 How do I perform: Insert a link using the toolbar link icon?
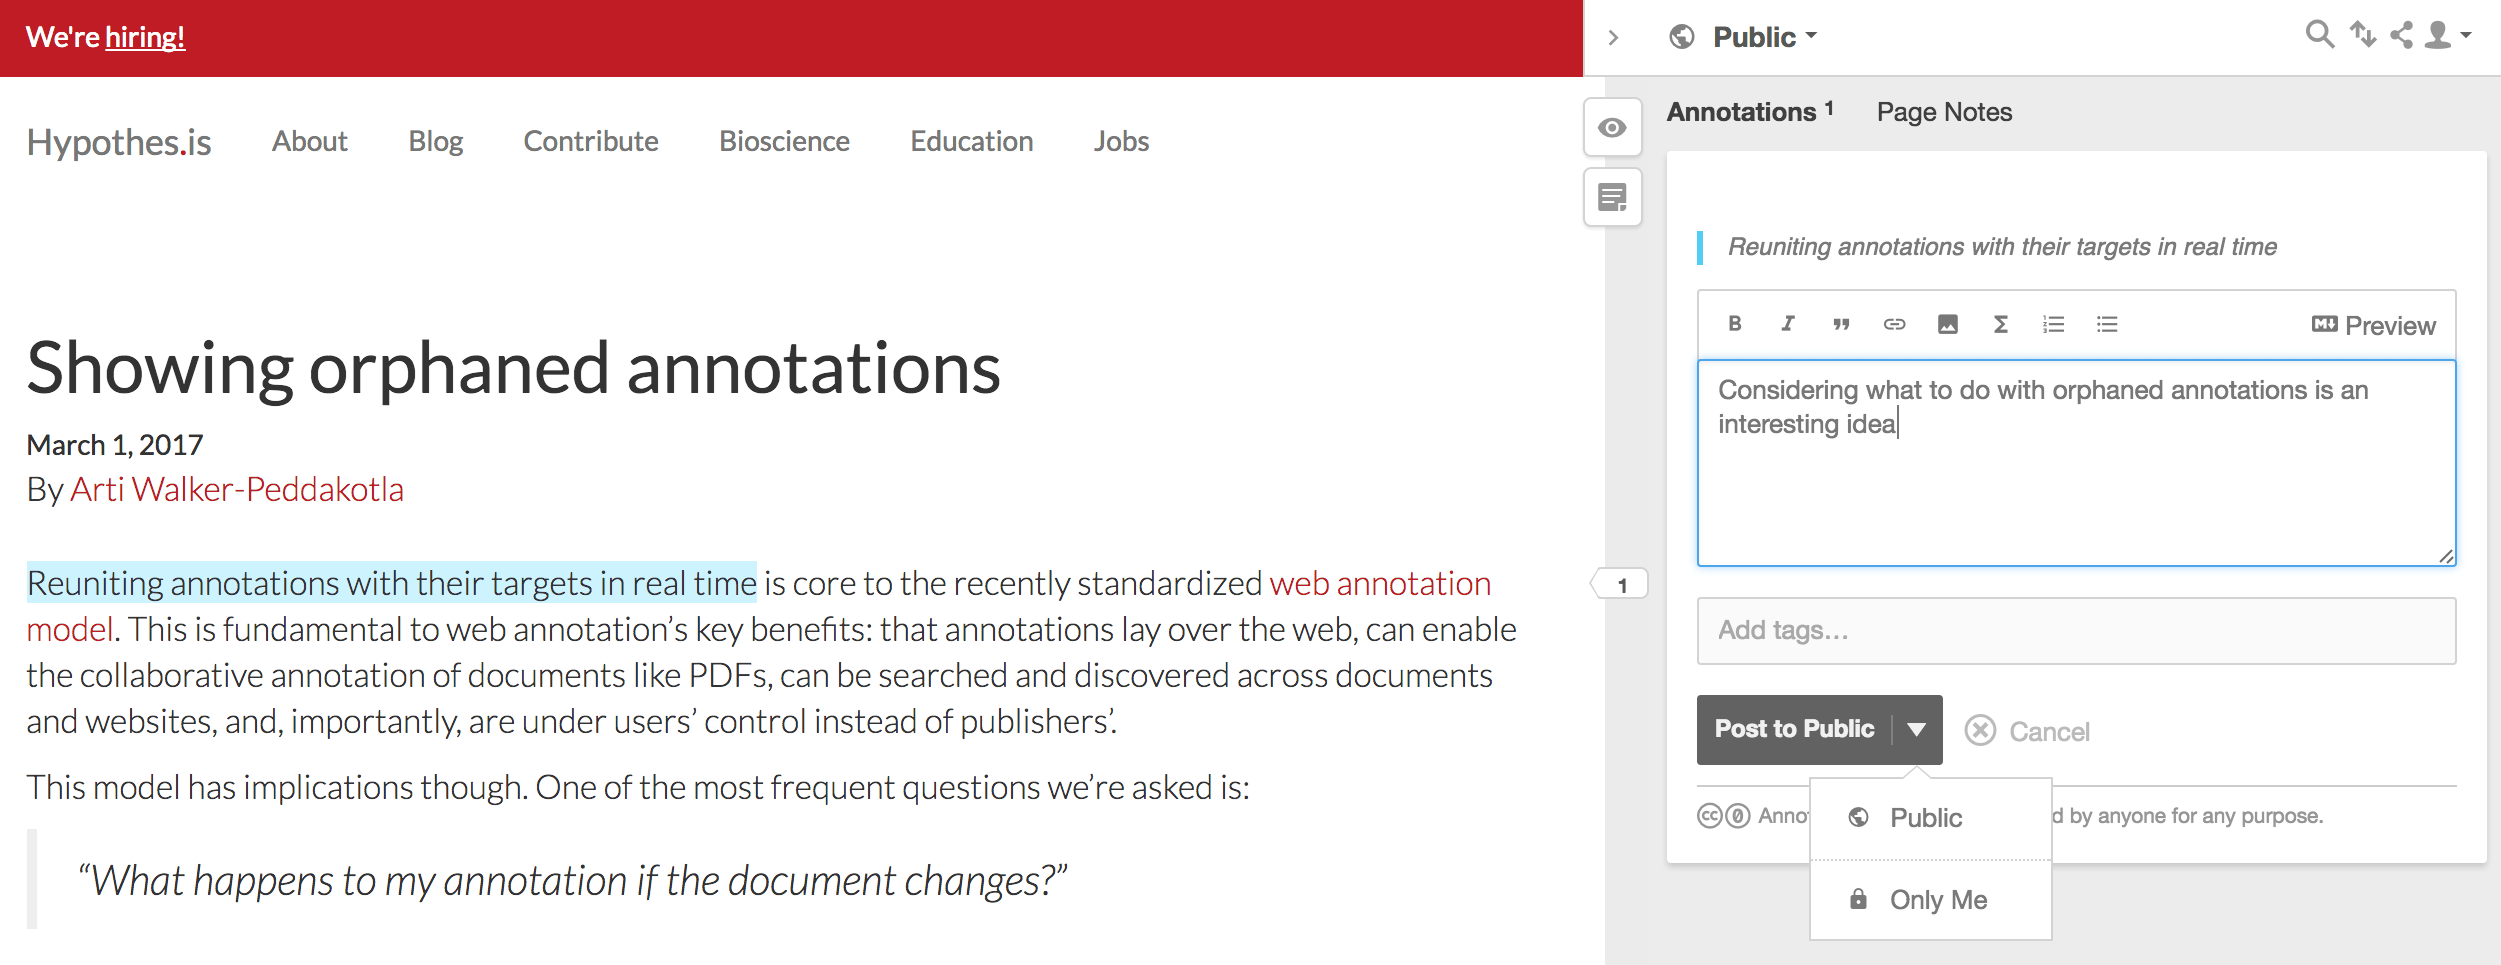[x=1894, y=324]
